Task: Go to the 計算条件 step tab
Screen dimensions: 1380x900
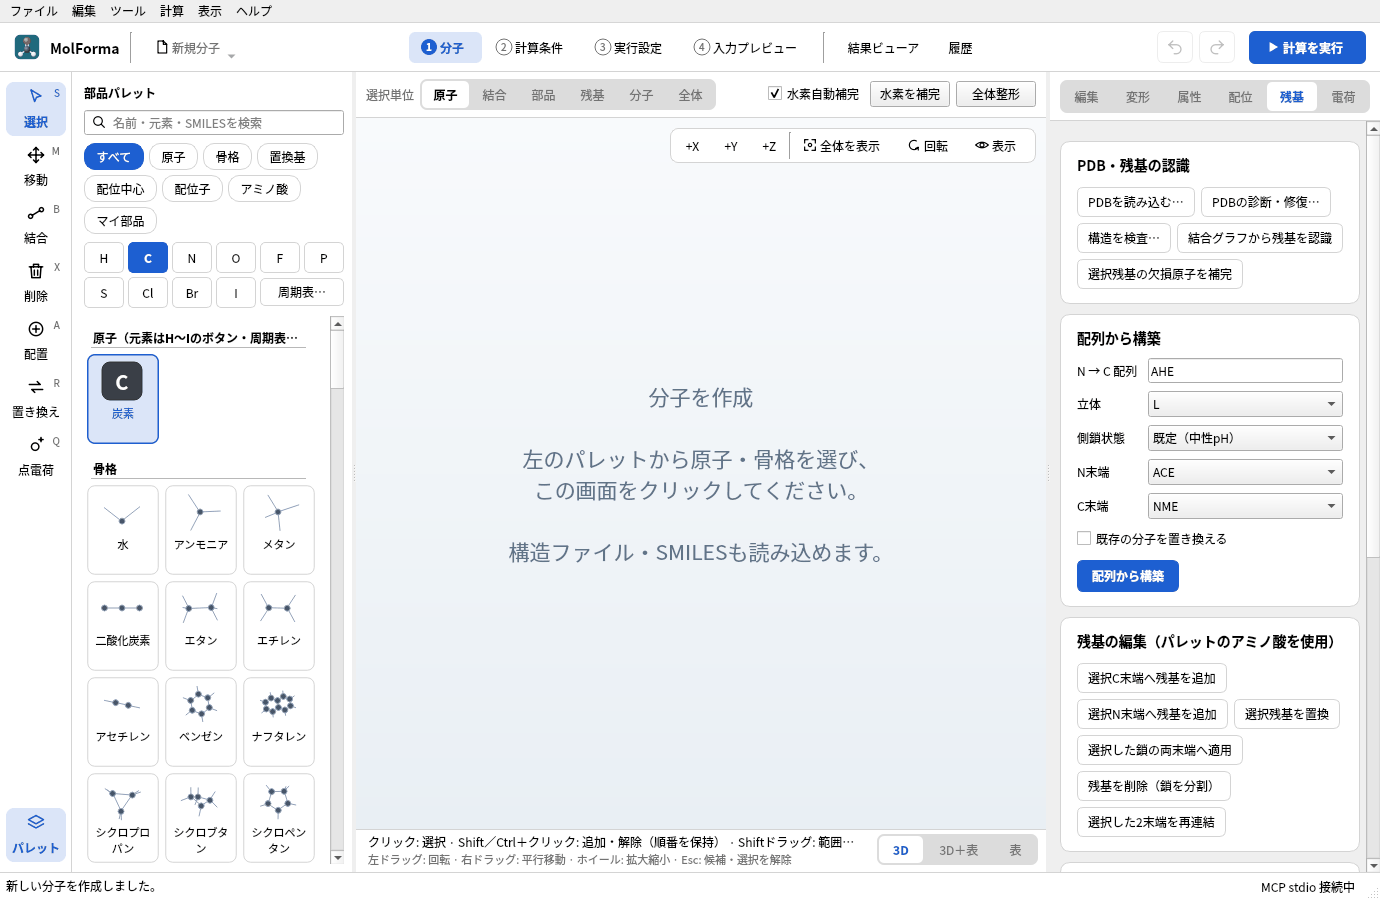Action: tap(530, 48)
